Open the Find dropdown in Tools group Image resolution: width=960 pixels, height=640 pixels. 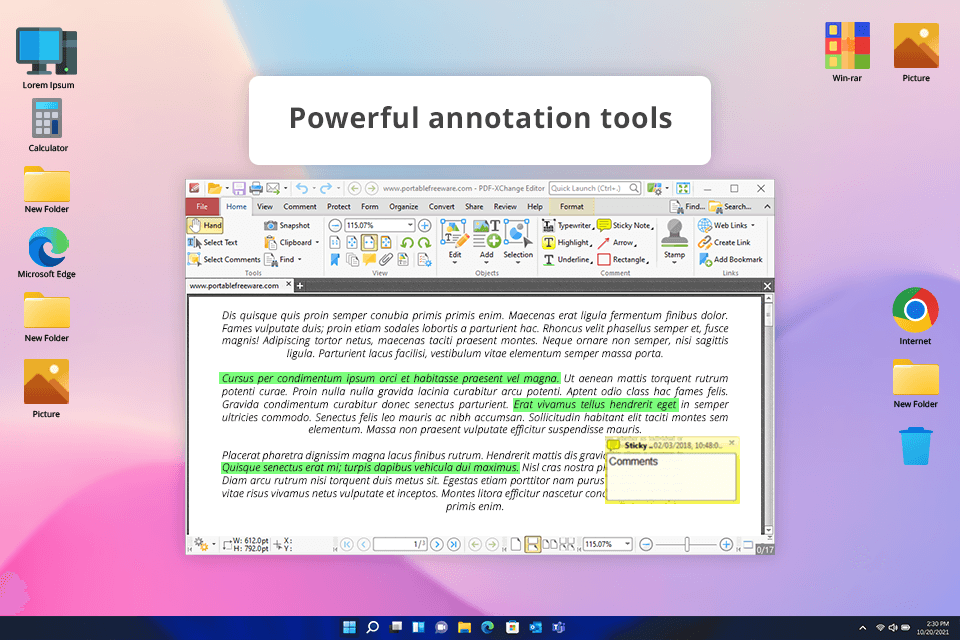coord(300,260)
